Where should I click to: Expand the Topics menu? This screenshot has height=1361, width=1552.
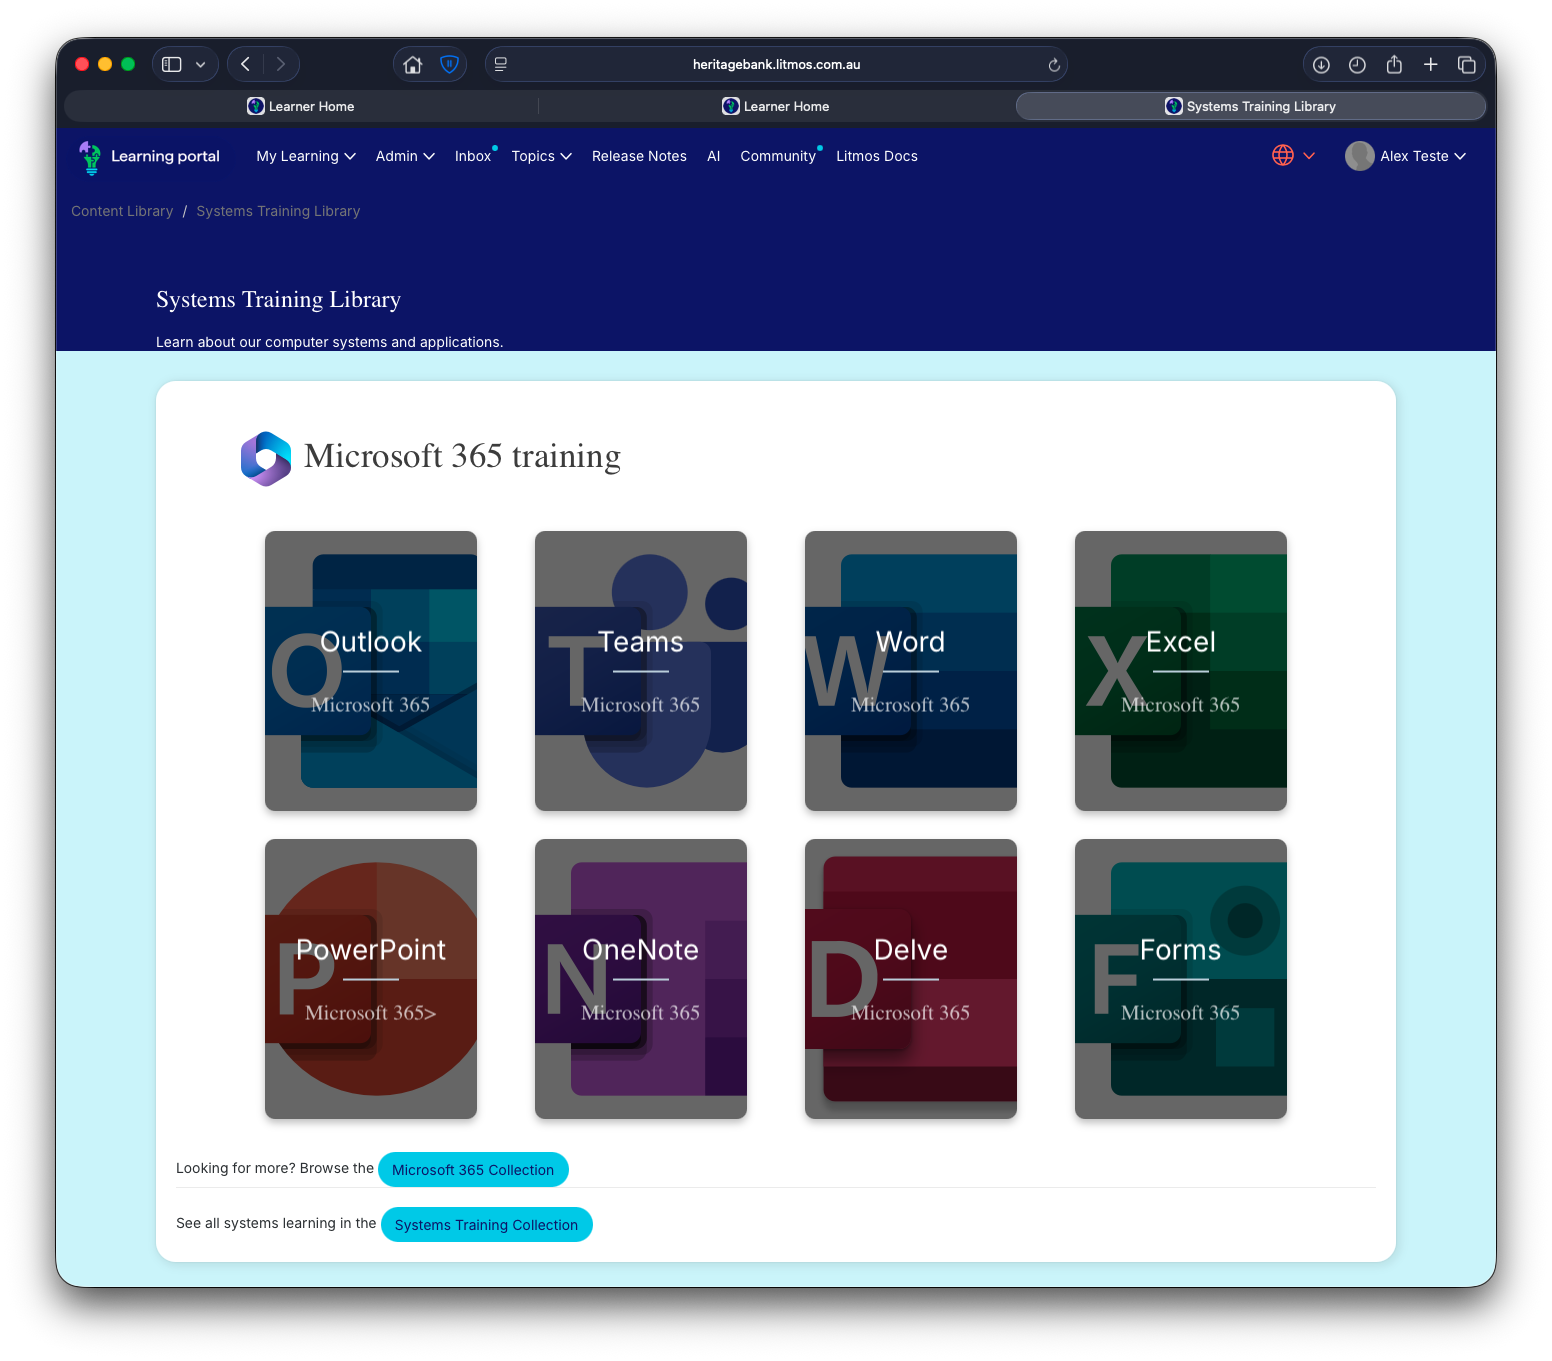tap(541, 156)
